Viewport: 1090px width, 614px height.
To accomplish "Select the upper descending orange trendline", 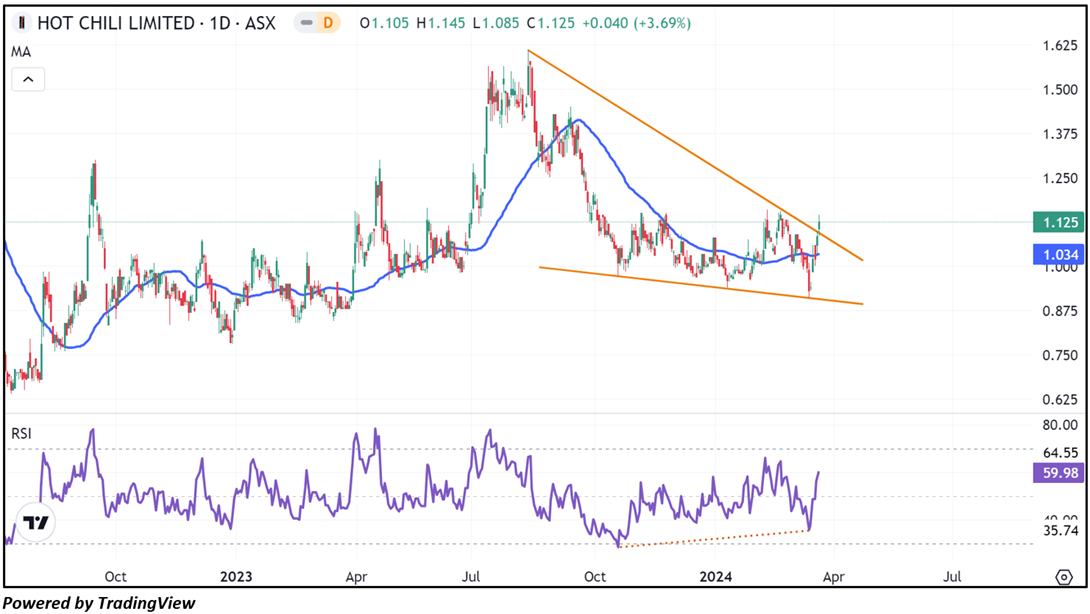I will click(x=695, y=155).
